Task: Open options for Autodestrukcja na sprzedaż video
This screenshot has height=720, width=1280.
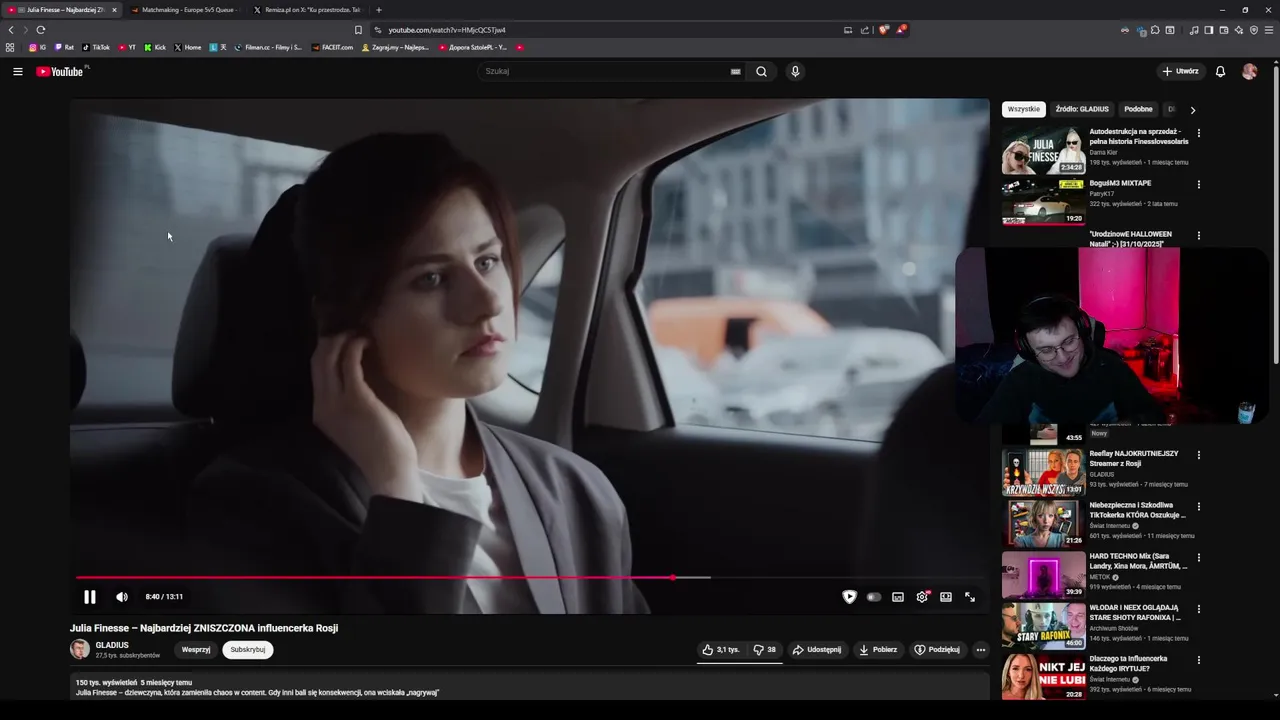Action: 1199,133
